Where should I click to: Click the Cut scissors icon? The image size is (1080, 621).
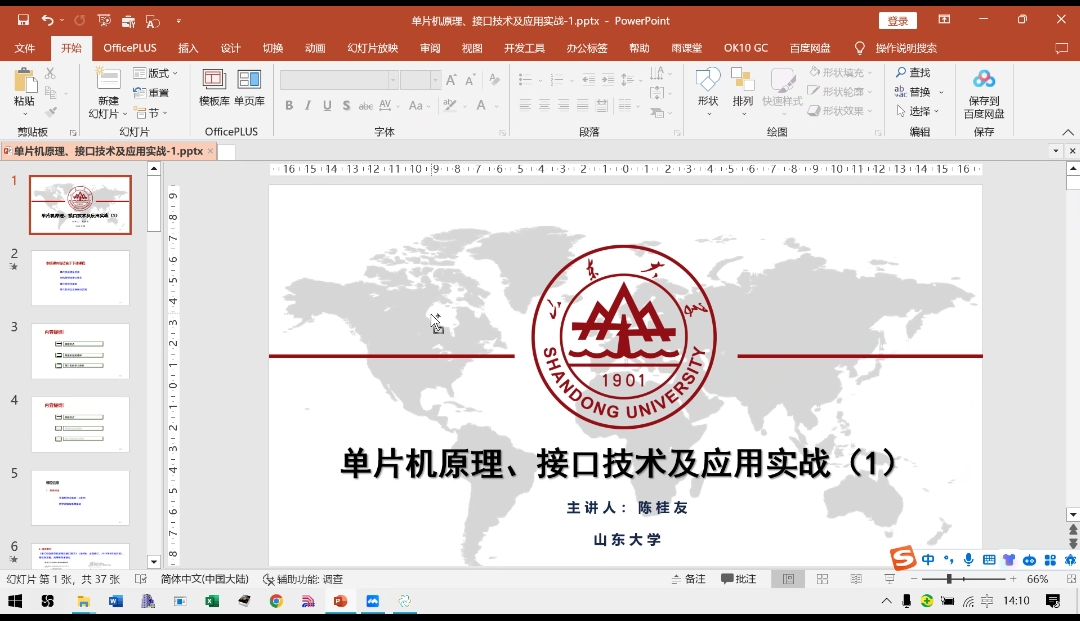(50, 73)
